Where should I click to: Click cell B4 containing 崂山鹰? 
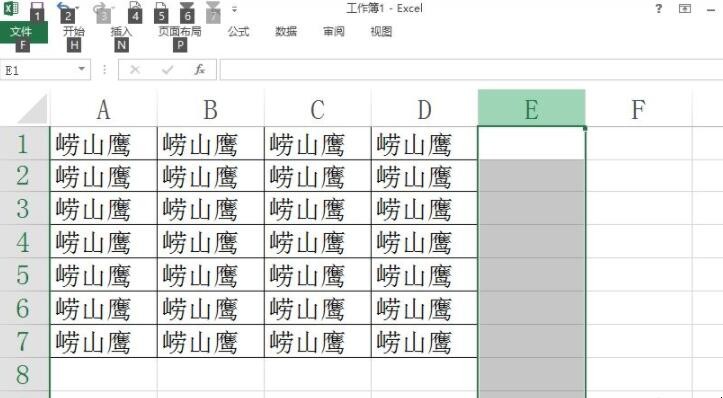[x=211, y=242]
